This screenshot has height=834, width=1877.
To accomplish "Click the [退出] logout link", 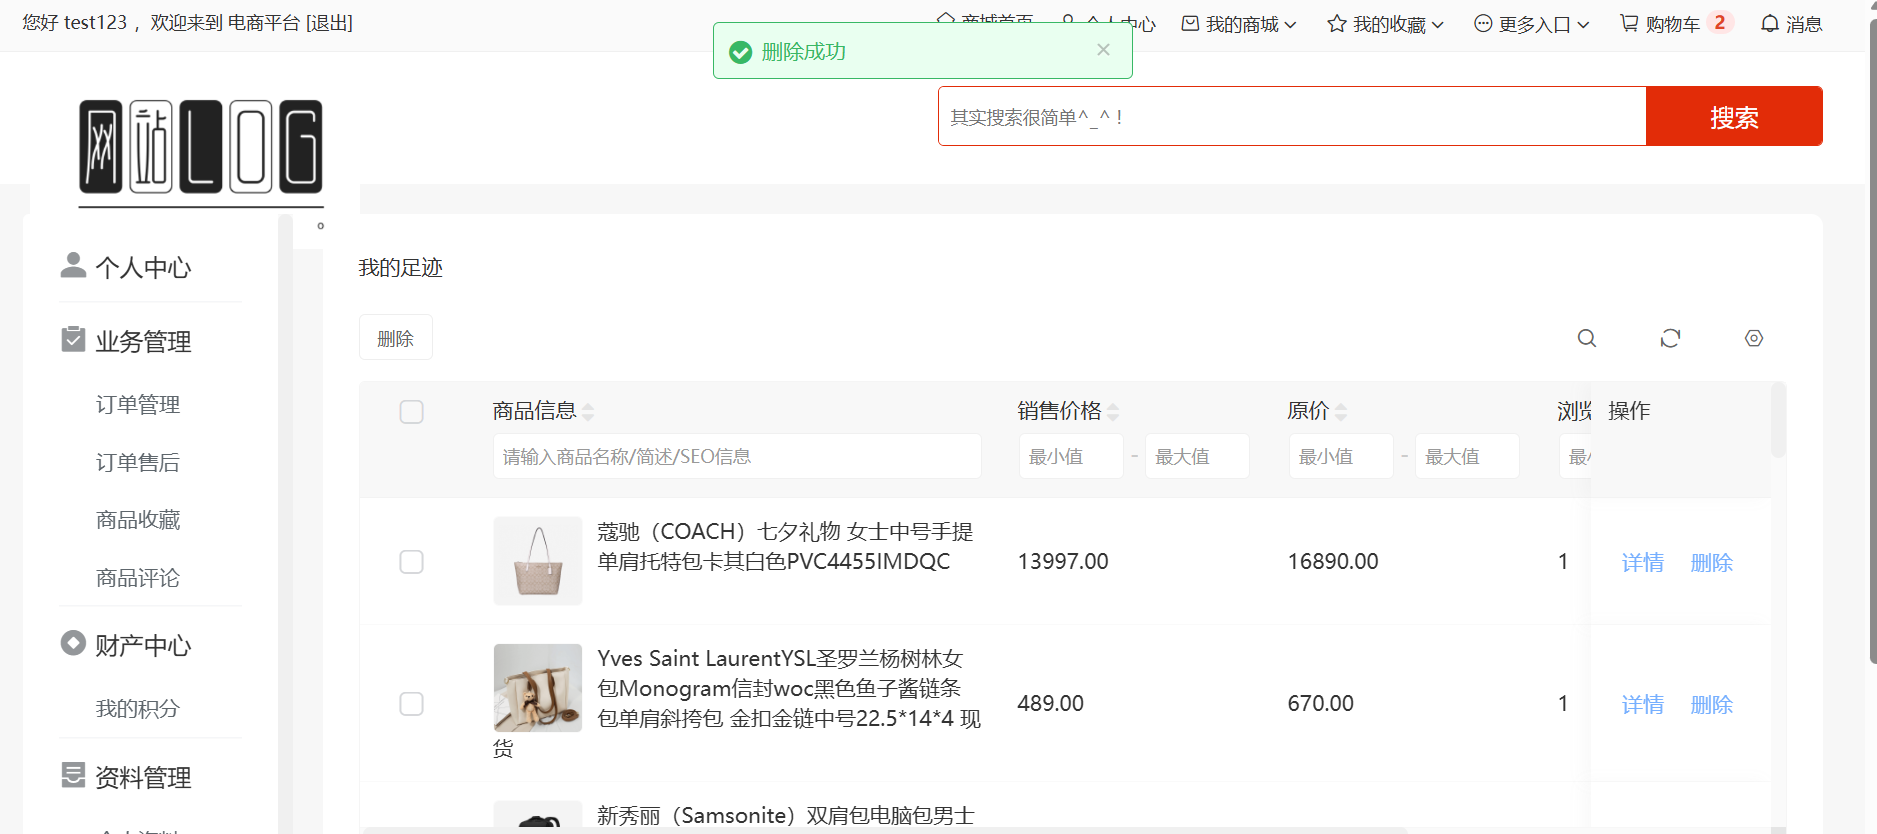I will (x=330, y=23).
